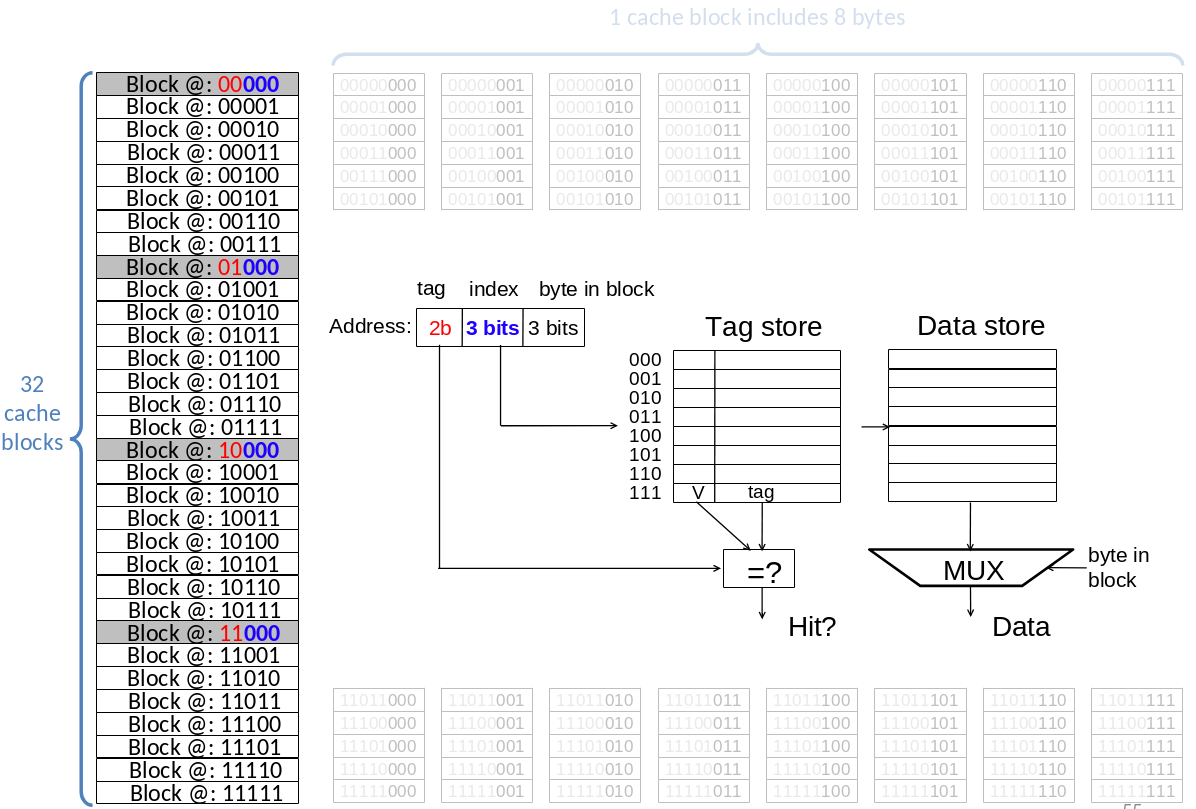Click the highlighted Block @: 01000 row
1196x809 pixels.
coord(197,267)
